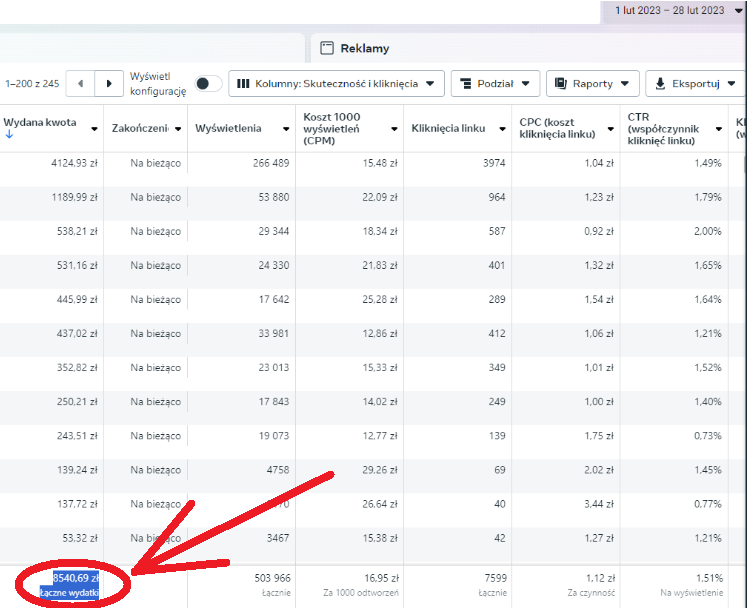Screen dimensions: 748x608
Task: Toggle the Wyświetl konfigurację switch
Action: click(208, 83)
